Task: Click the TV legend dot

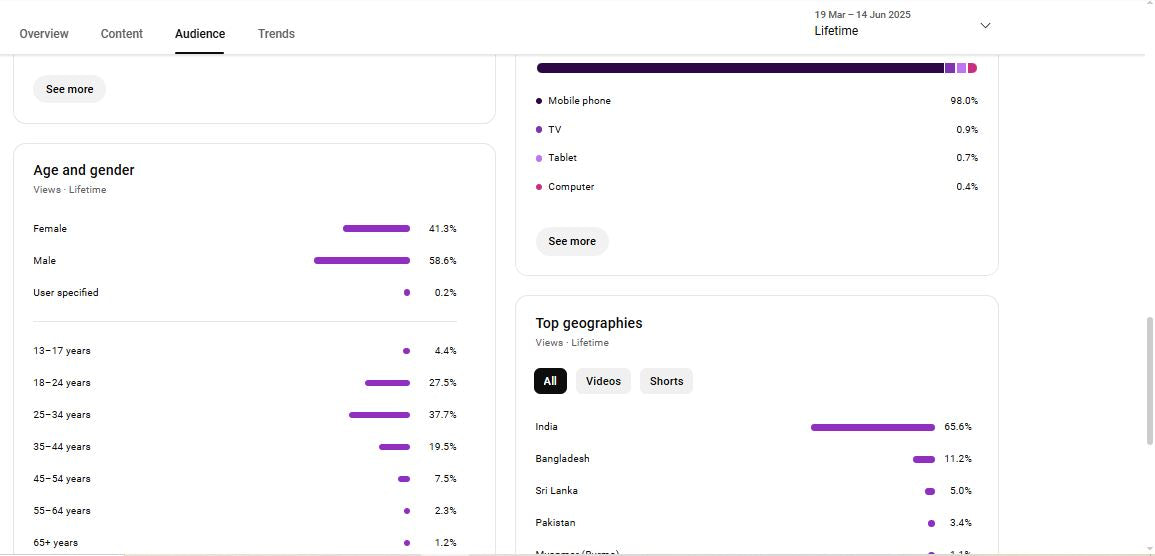Action: click(x=539, y=130)
